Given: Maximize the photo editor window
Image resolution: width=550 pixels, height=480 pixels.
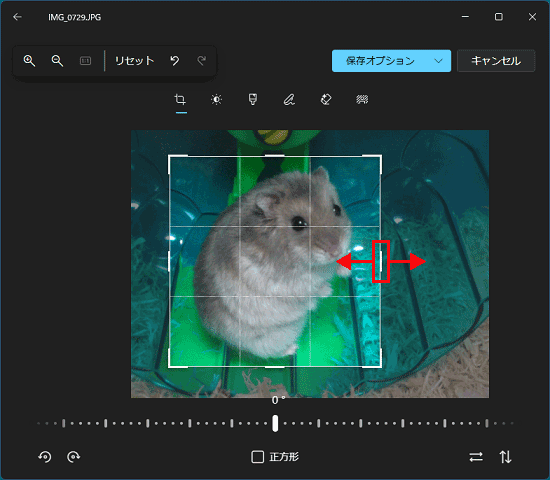Looking at the screenshot, I should 498,16.
